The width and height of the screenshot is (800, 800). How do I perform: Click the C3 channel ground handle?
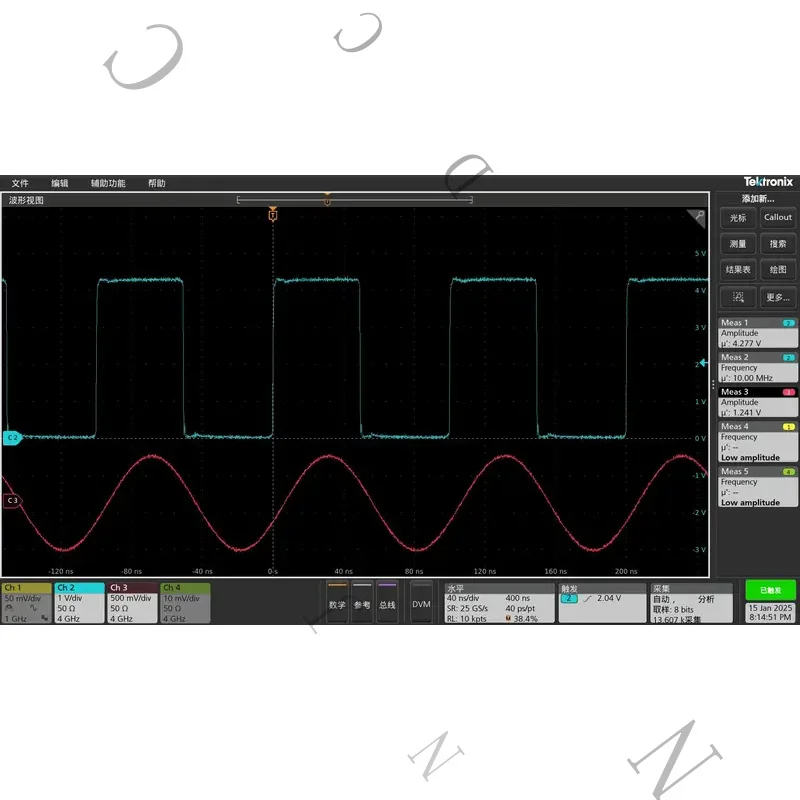pyautogui.click(x=12, y=501)
